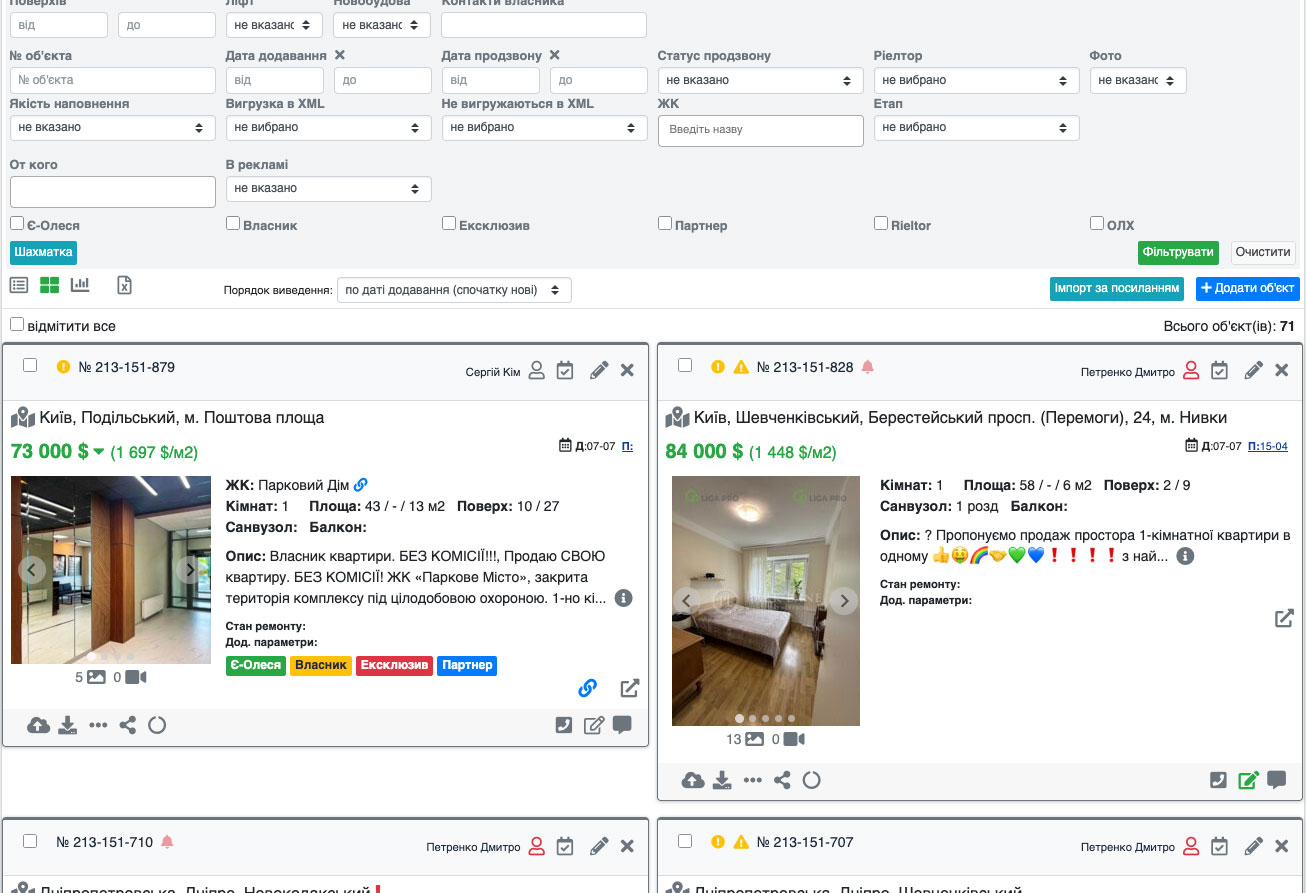Click the Додати об'єкт button

(1248, 288)
